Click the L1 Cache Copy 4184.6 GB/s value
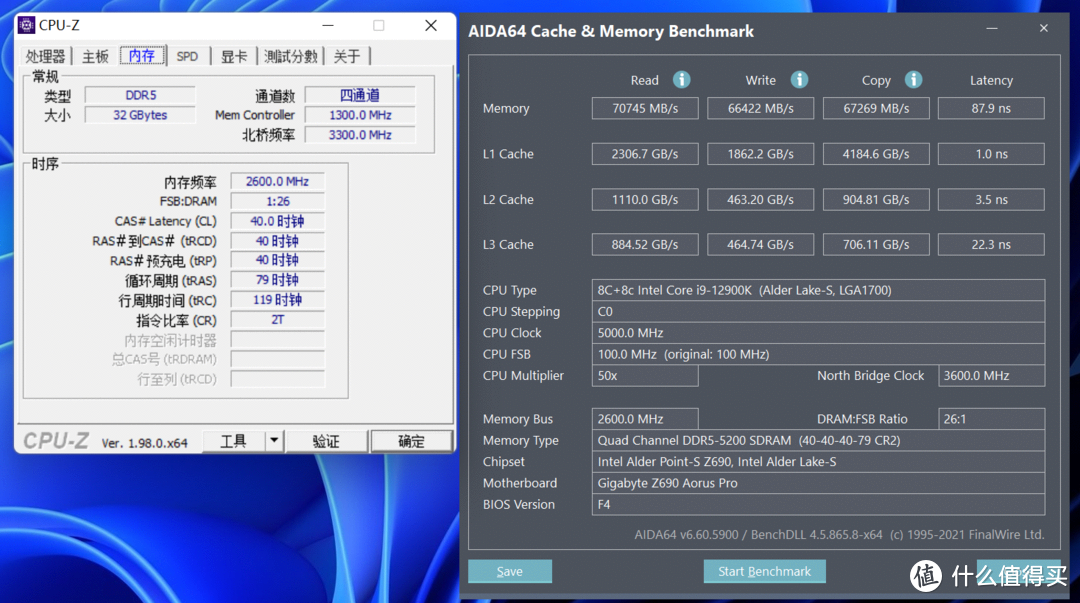 (x=876, y=154)
